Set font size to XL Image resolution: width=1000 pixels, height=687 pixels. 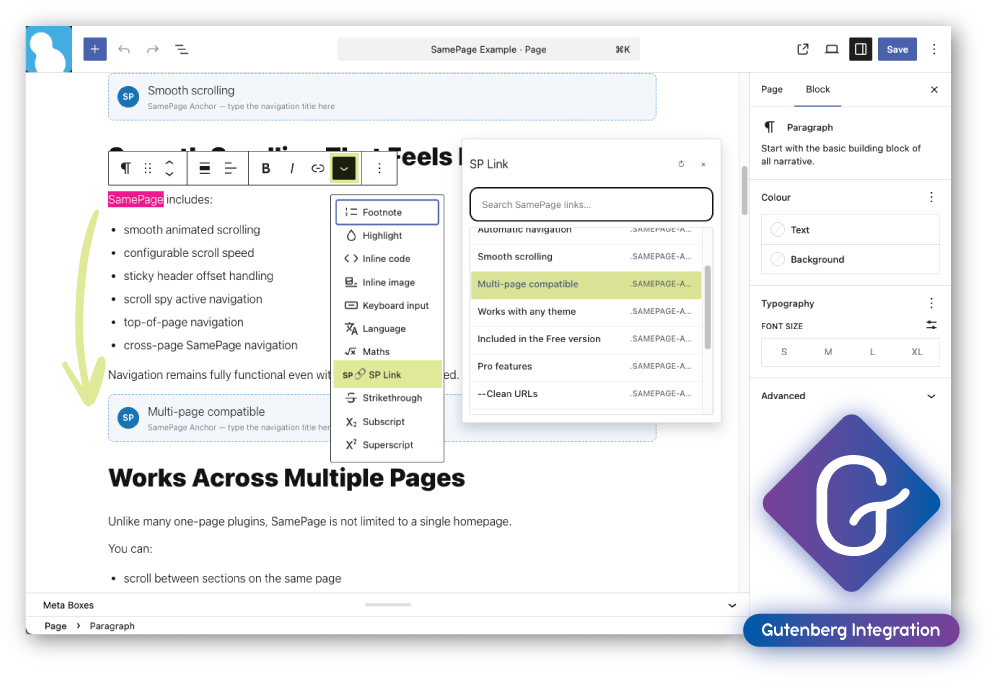[x=916, y=351]
